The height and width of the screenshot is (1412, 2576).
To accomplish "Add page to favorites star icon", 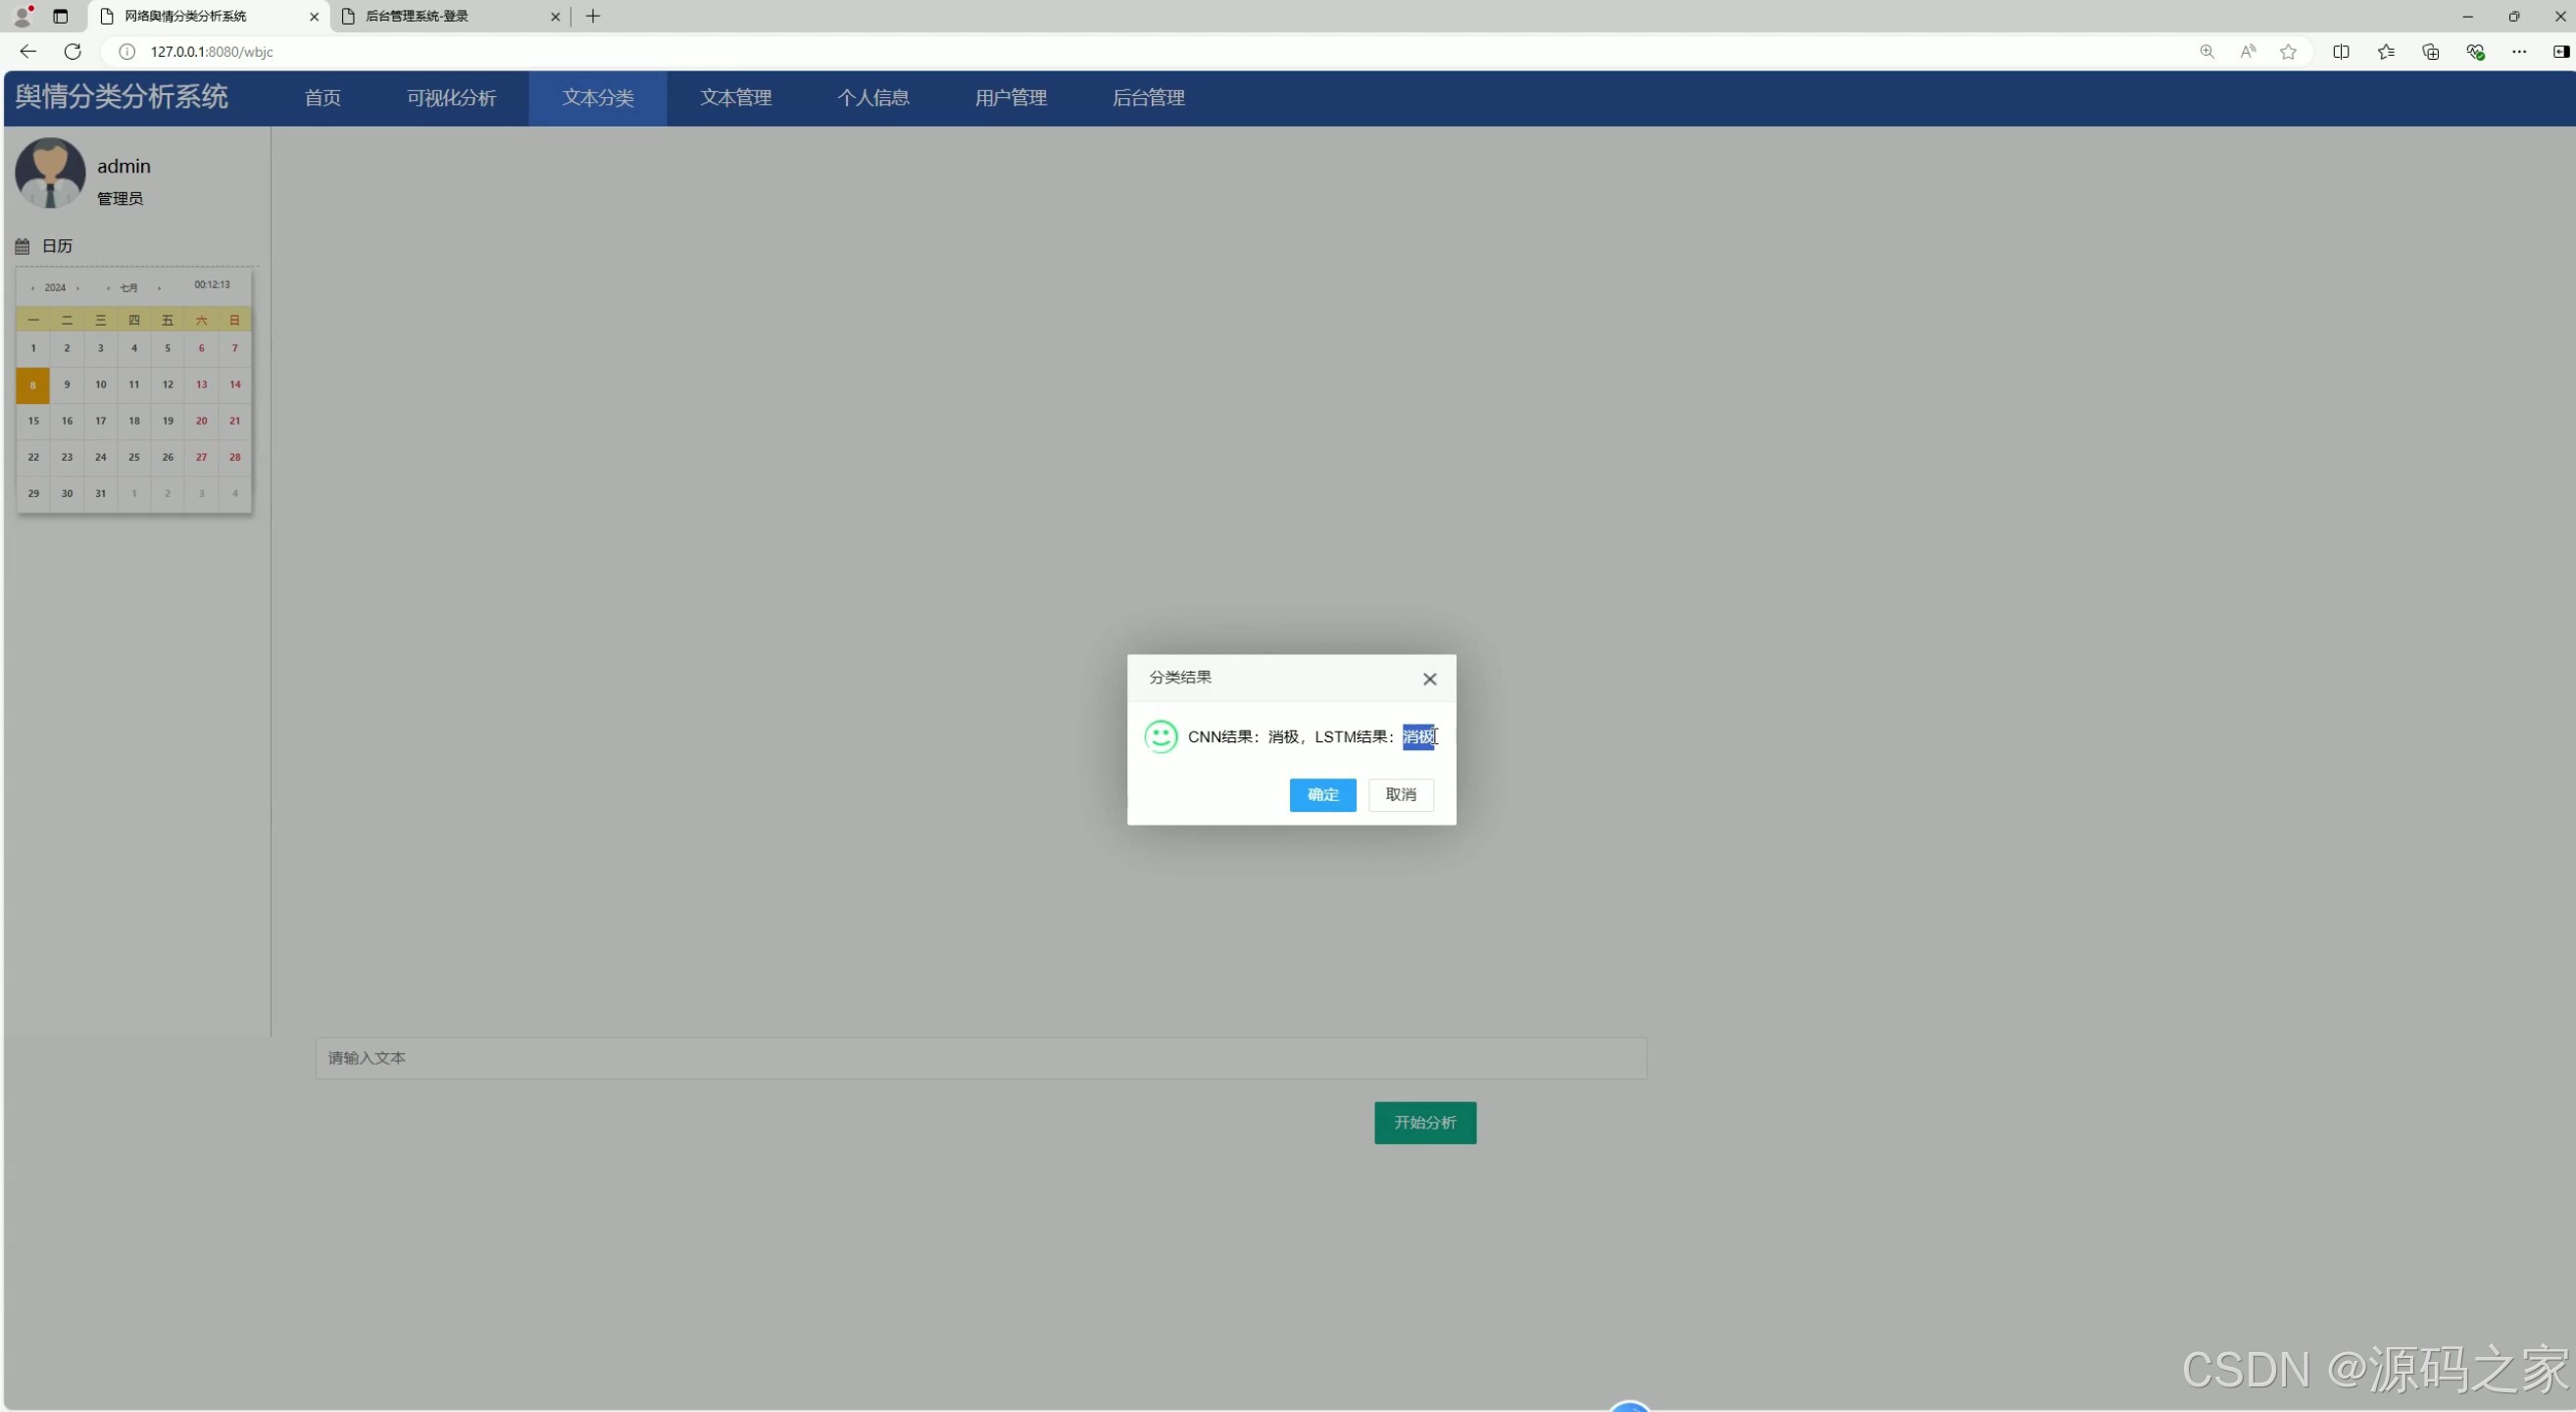I will [2288, 51].
